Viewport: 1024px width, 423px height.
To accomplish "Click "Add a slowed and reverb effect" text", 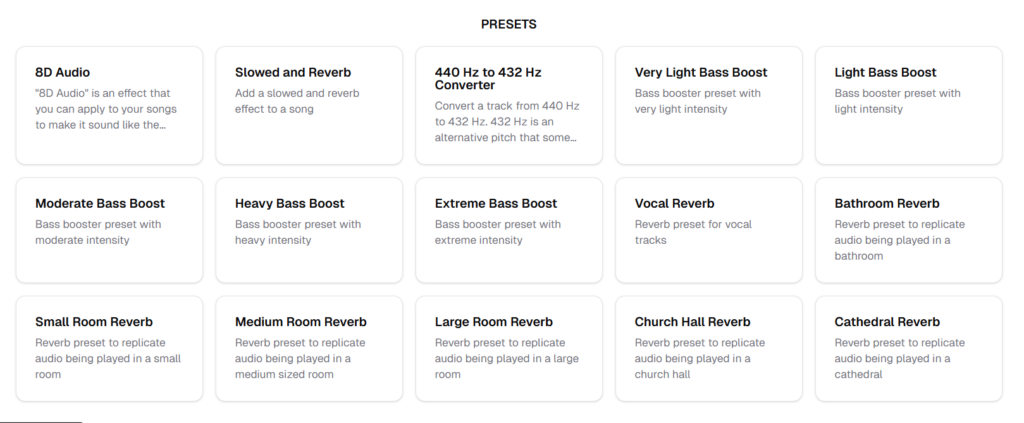I will [x=297, y=101].
